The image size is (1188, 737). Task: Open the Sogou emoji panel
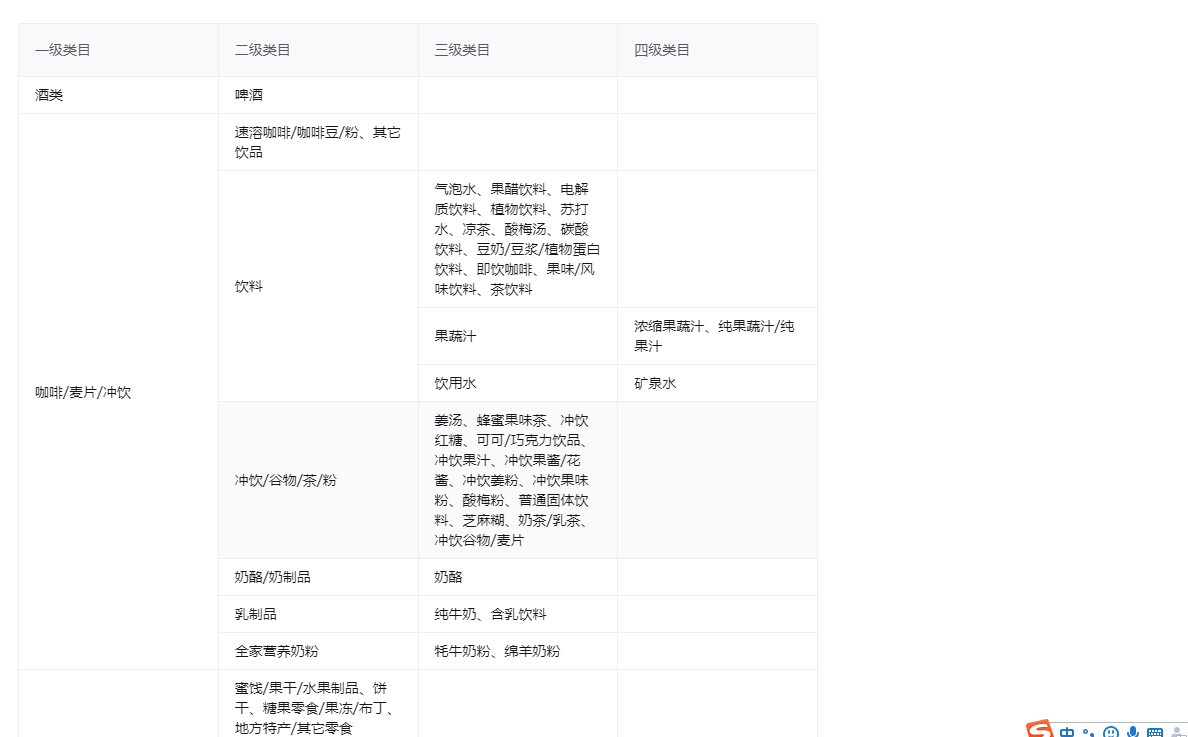1110,732
